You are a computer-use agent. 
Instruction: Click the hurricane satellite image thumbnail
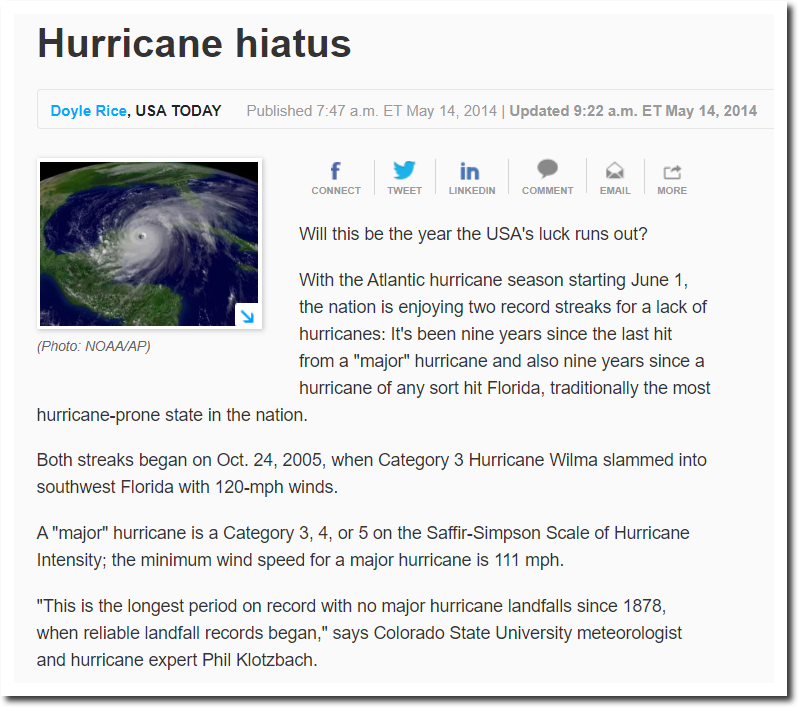149,244
